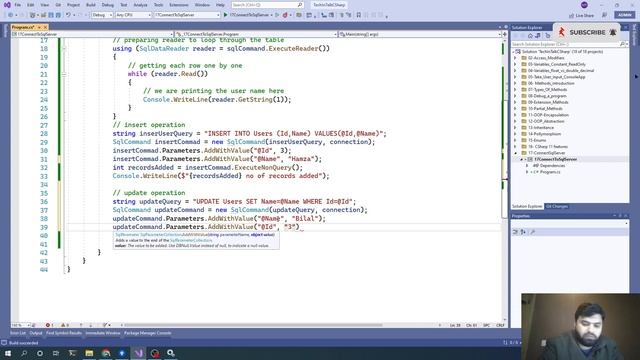This screenshot has height=360, width=640.
Task: Click the search magnifier in Solution Explorer
Action: pos(622,44)
